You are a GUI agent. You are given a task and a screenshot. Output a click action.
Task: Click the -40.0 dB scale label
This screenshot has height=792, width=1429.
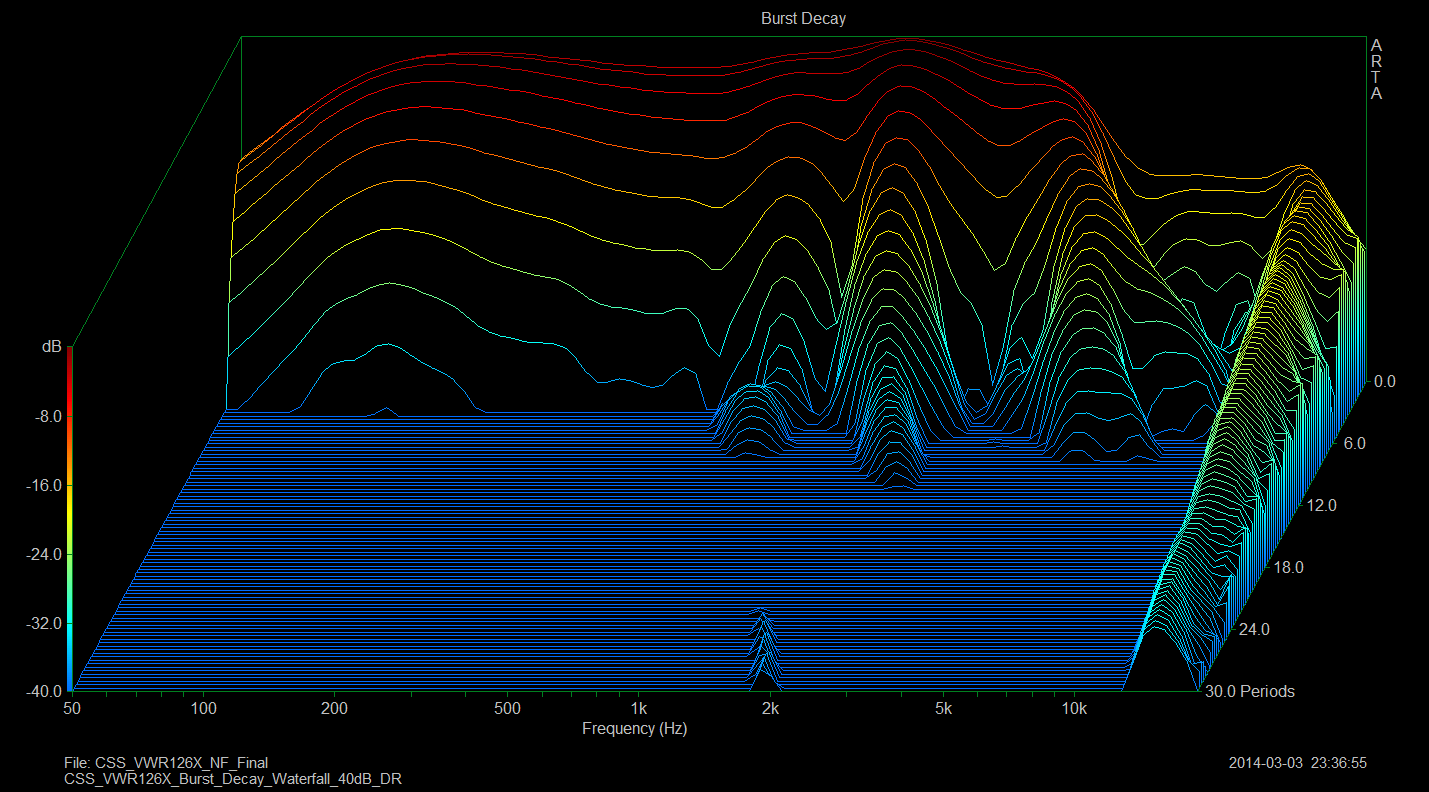(42, 691)
